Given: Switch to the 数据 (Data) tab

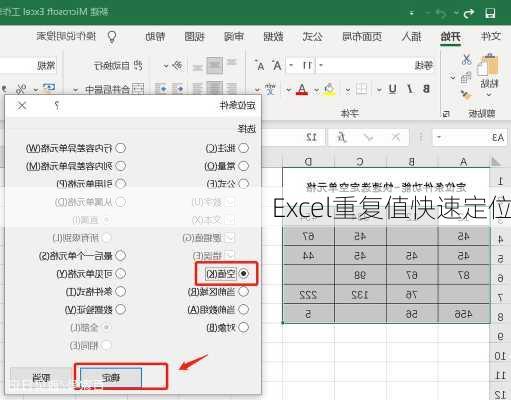Looking at the screenshot, I should click(x=273, y=36).
